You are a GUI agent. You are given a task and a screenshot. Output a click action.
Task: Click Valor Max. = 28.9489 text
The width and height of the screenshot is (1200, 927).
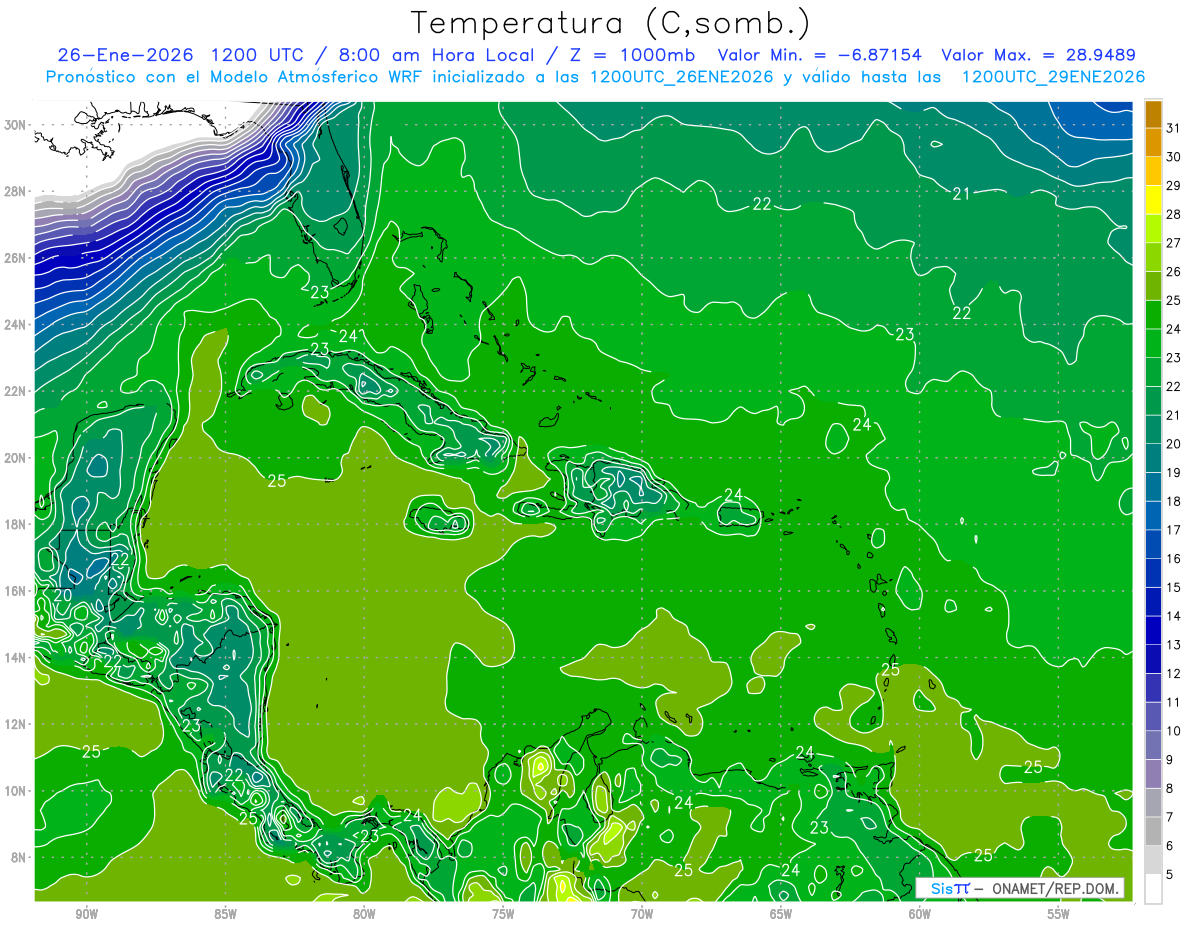pos(1039,54)
